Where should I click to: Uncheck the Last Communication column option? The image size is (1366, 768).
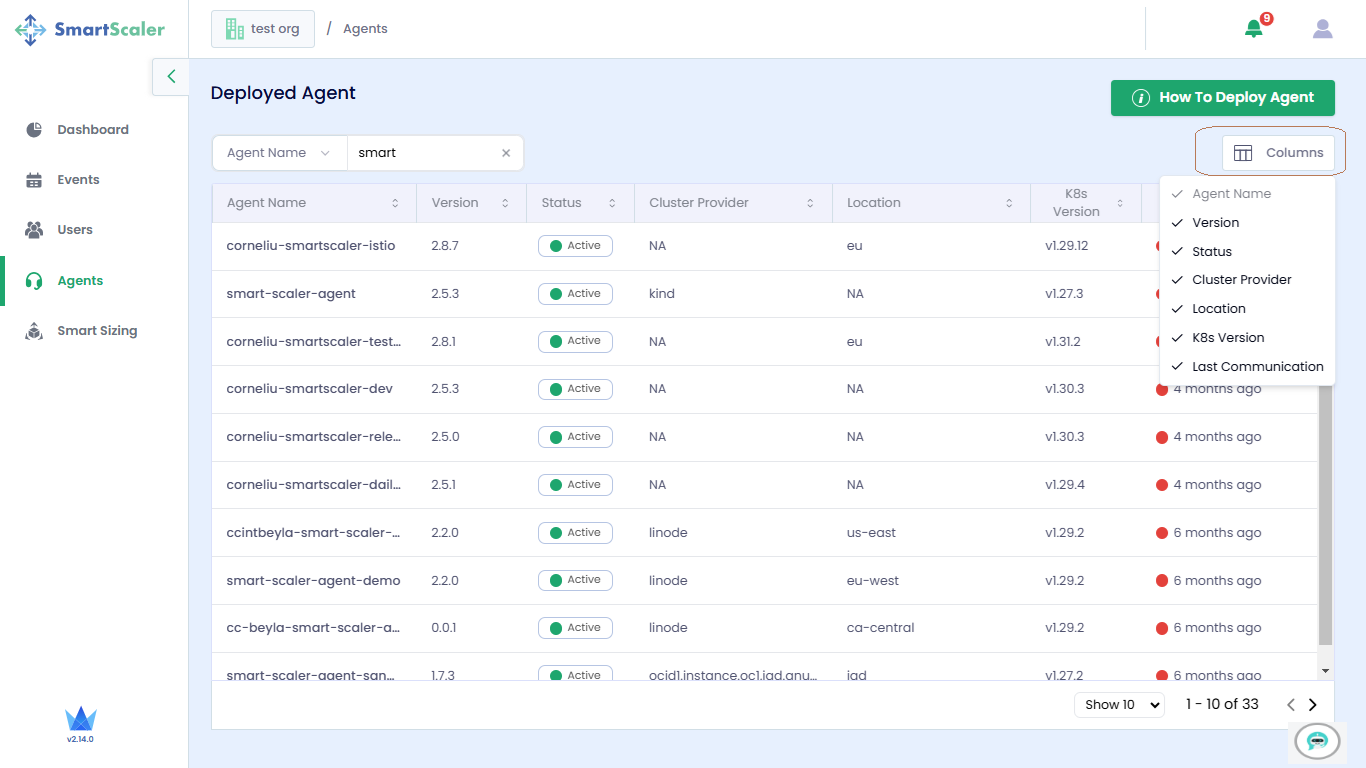(1247, 367)
